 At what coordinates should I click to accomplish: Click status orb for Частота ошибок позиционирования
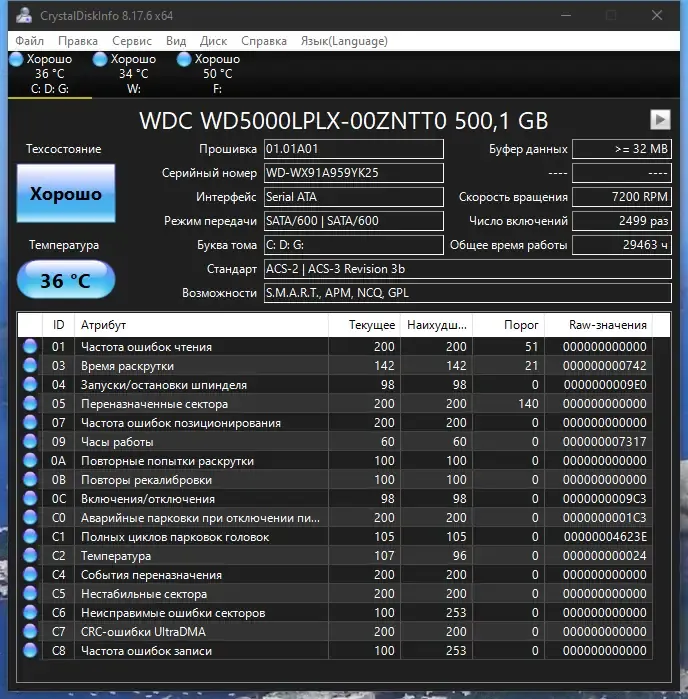[x=30, y=422]
